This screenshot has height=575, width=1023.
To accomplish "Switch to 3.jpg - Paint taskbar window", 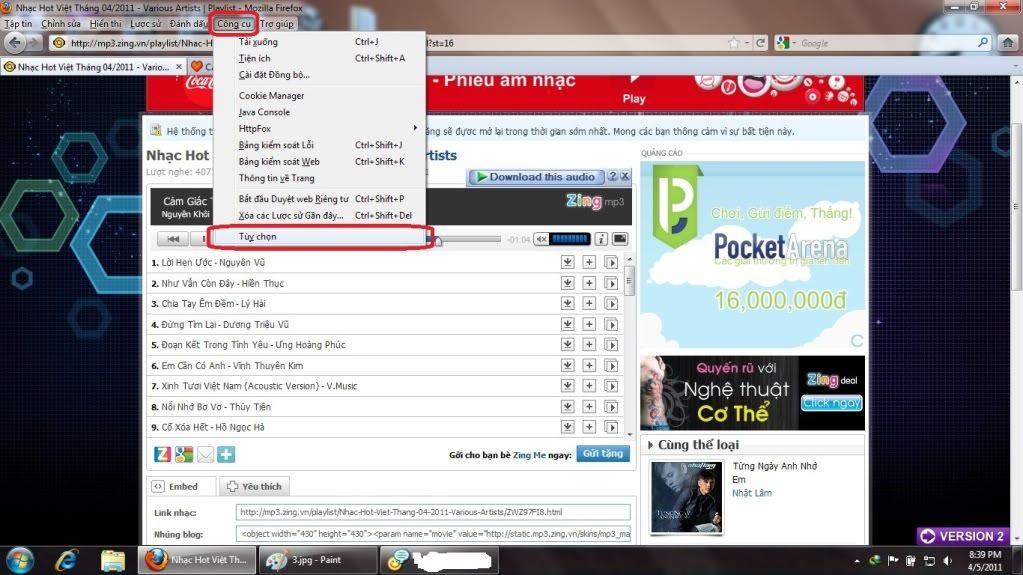I will [x=316, y=560].
